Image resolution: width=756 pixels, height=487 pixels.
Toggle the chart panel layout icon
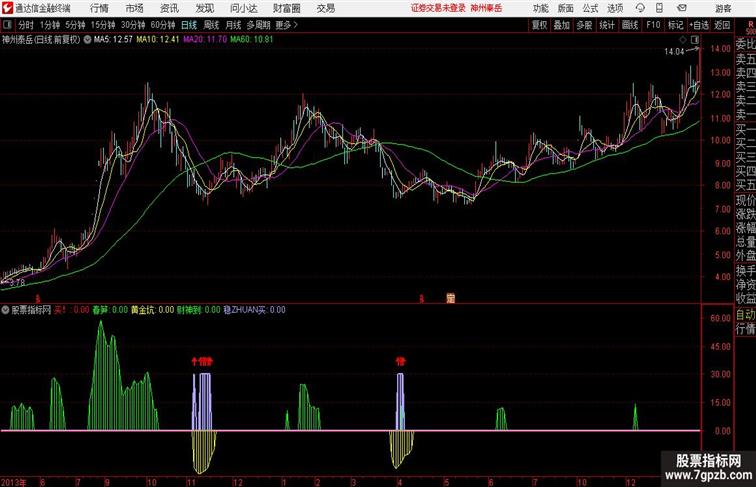pyautogui.click(x=695, y=40)
